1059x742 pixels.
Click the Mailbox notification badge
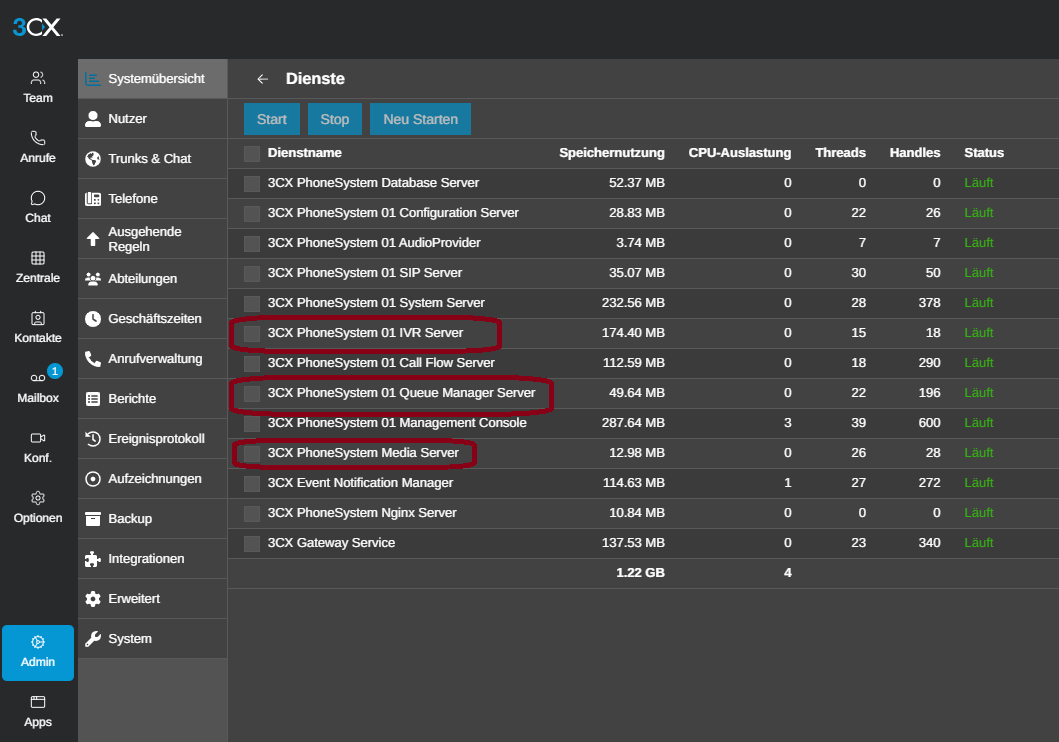click(55, 371)
